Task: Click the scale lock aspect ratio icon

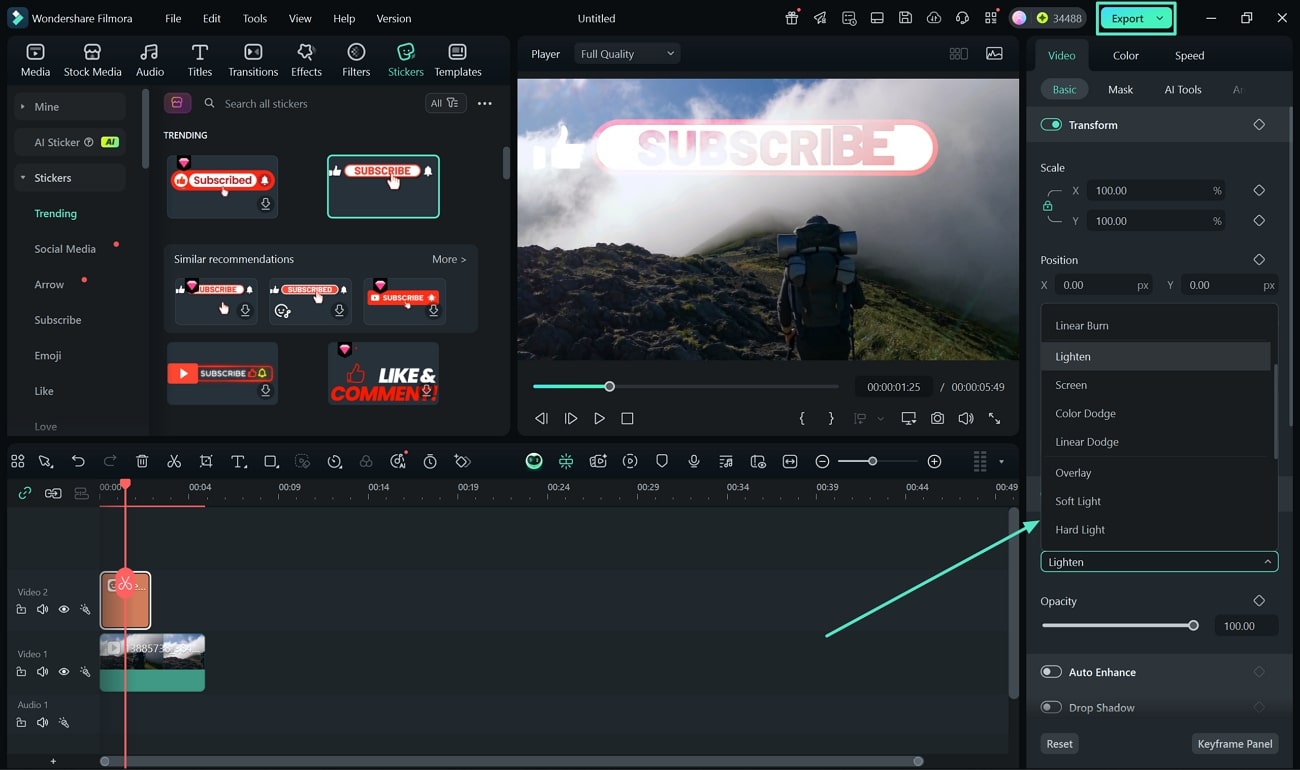Action: [1048, 206]
